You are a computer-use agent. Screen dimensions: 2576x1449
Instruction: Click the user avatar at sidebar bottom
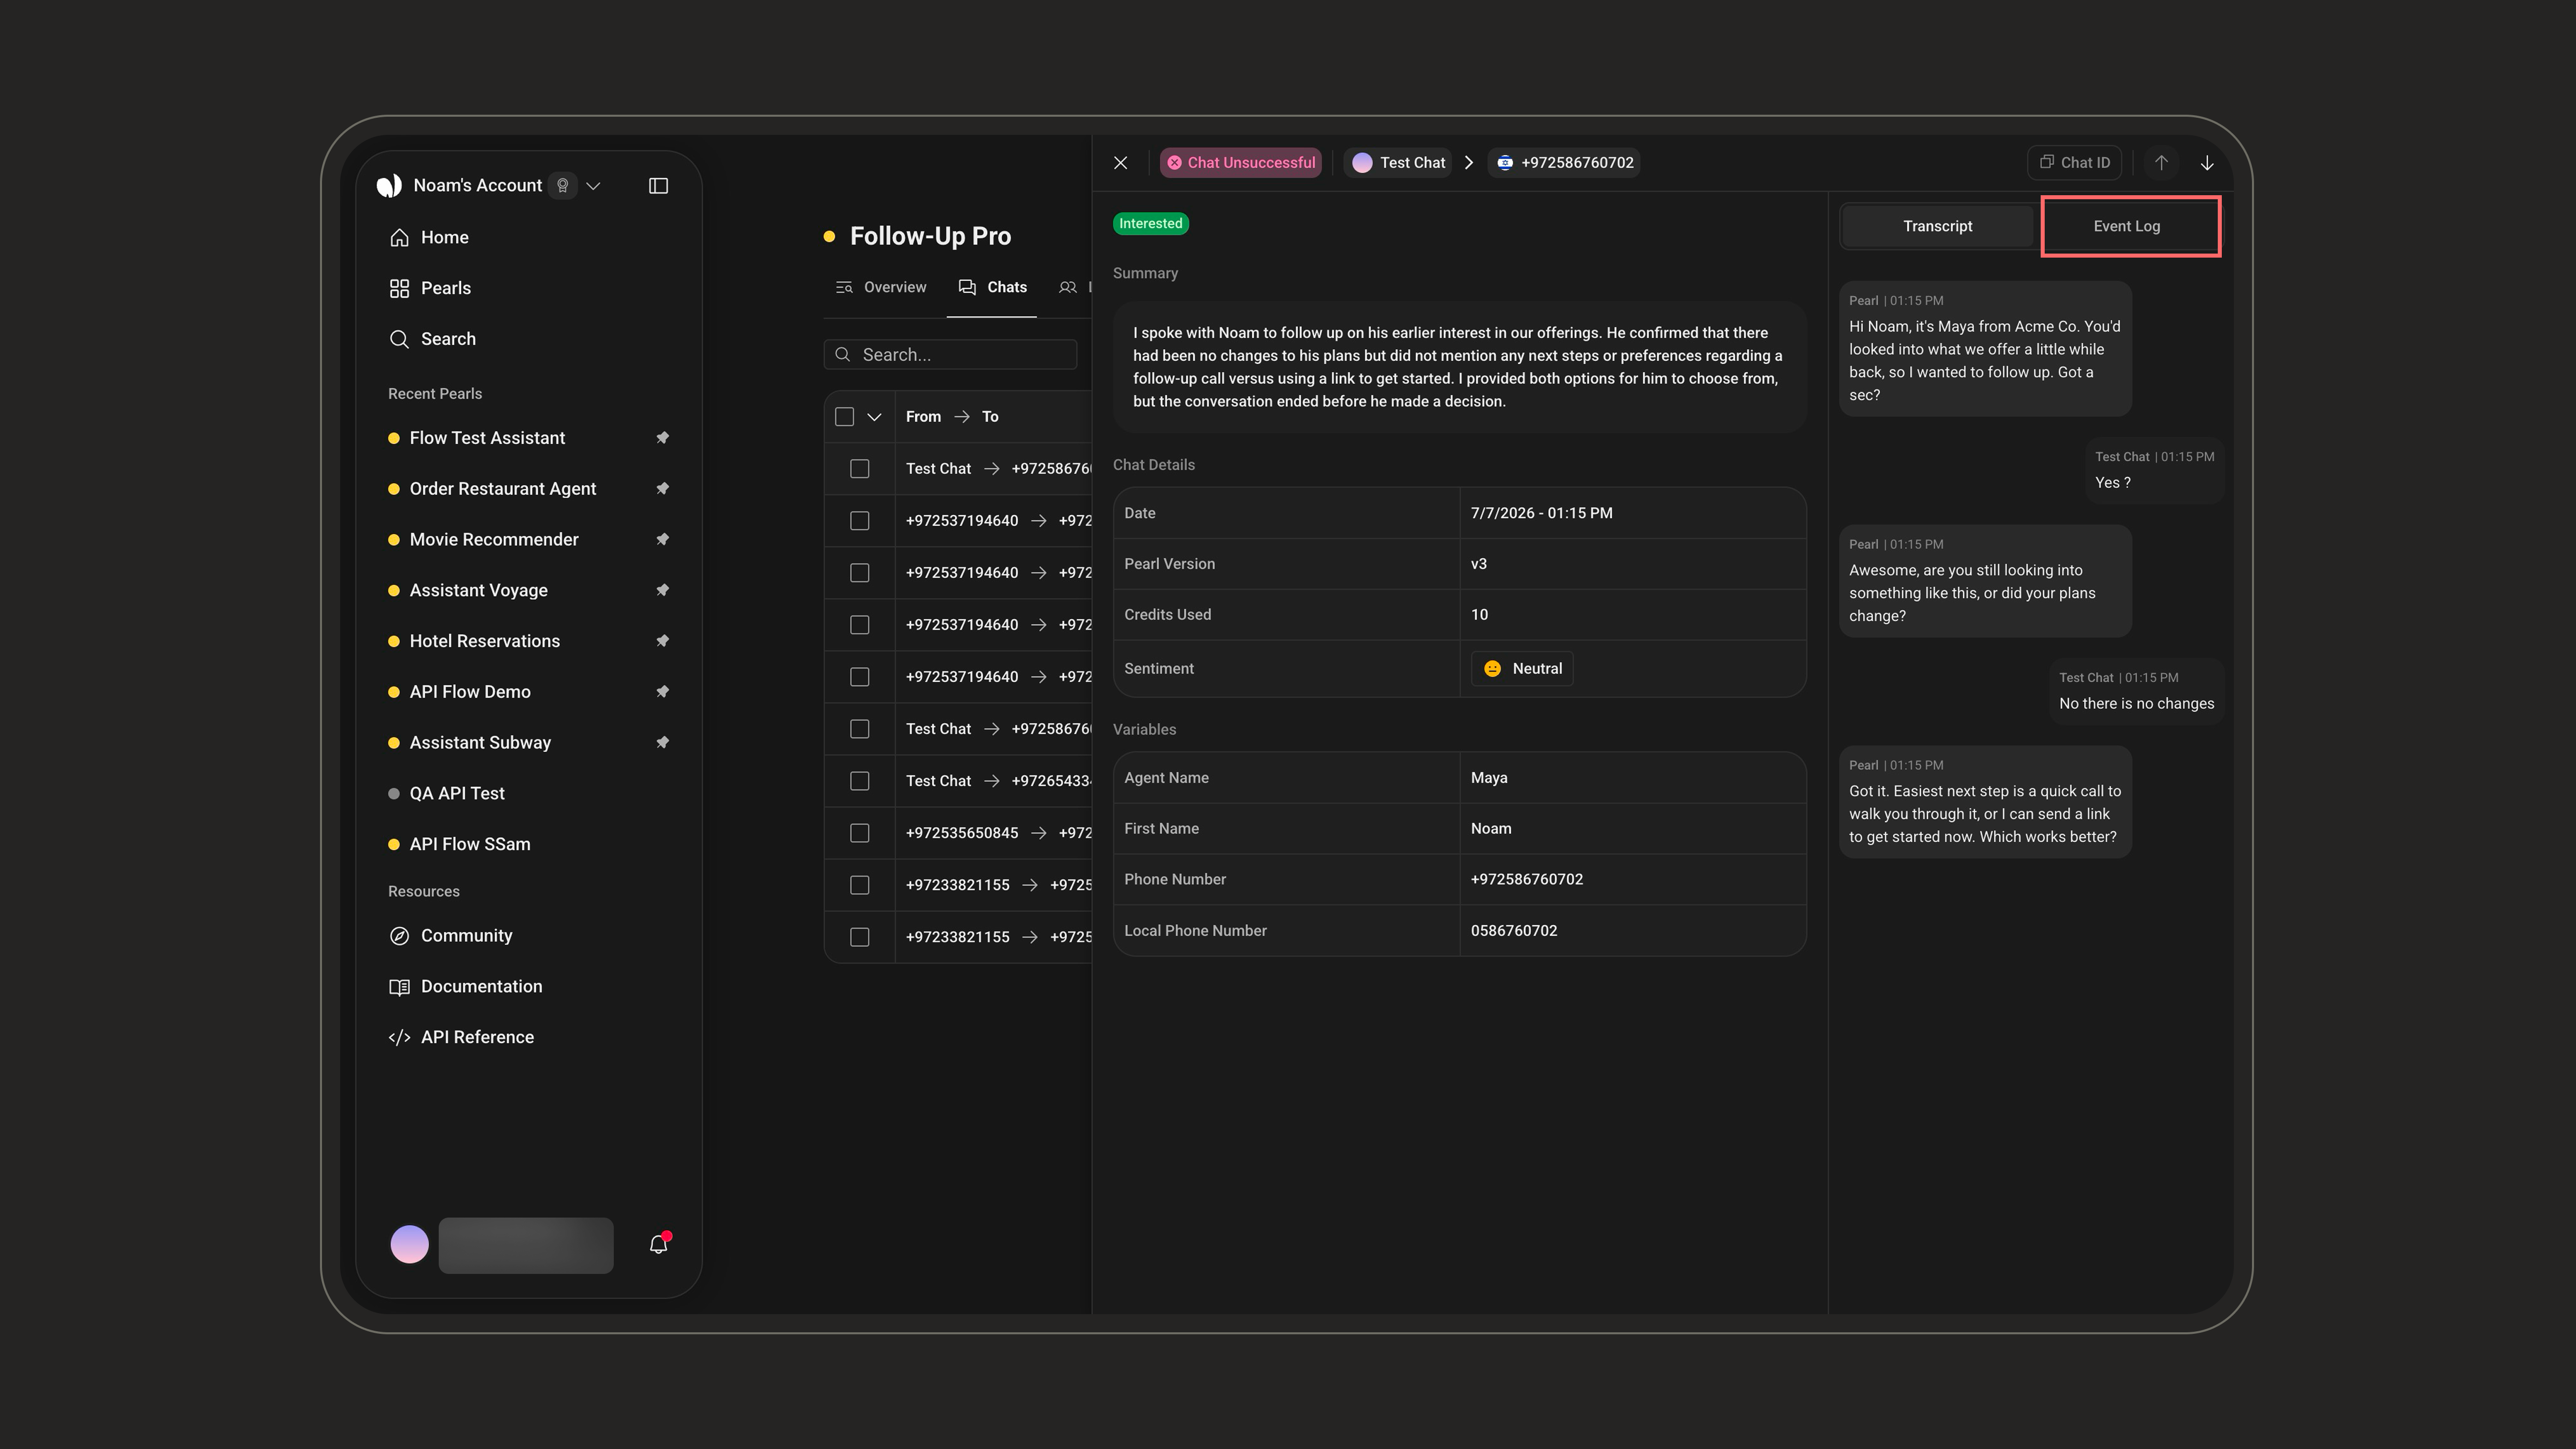(409, 1245)
